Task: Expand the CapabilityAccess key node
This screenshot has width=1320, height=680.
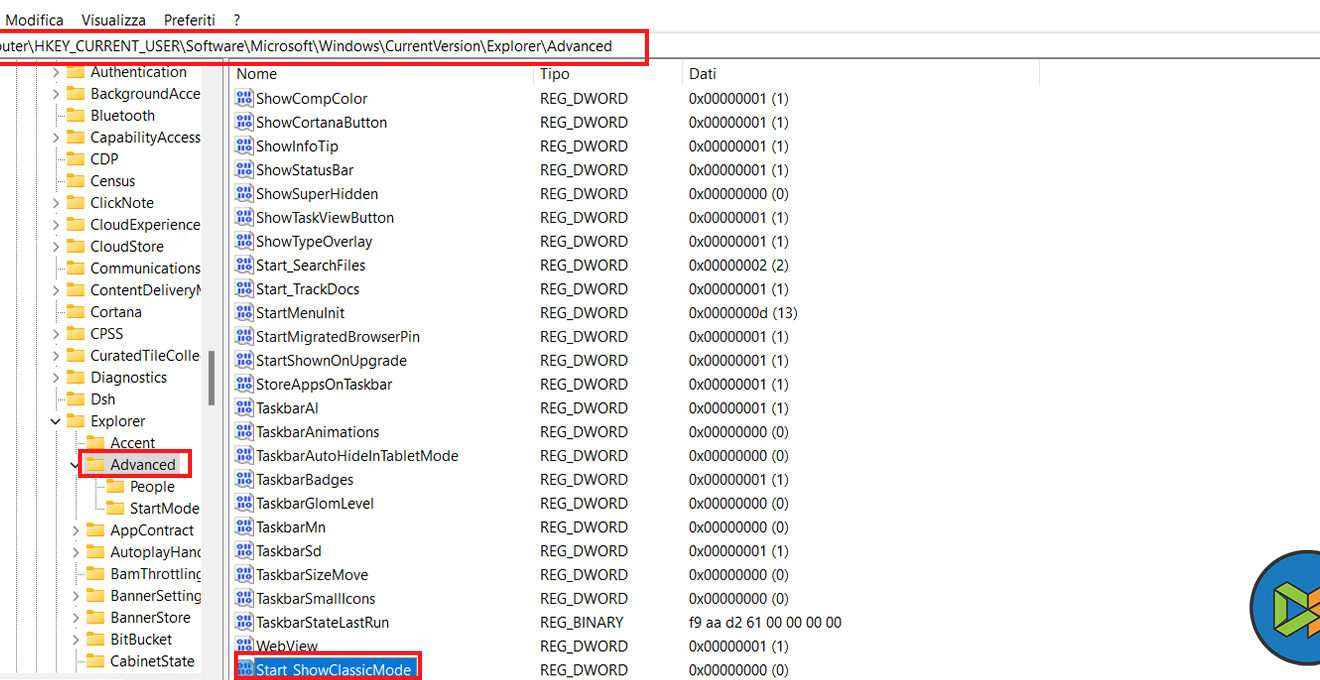Action: pyautogui.click(x=55, y=137)
